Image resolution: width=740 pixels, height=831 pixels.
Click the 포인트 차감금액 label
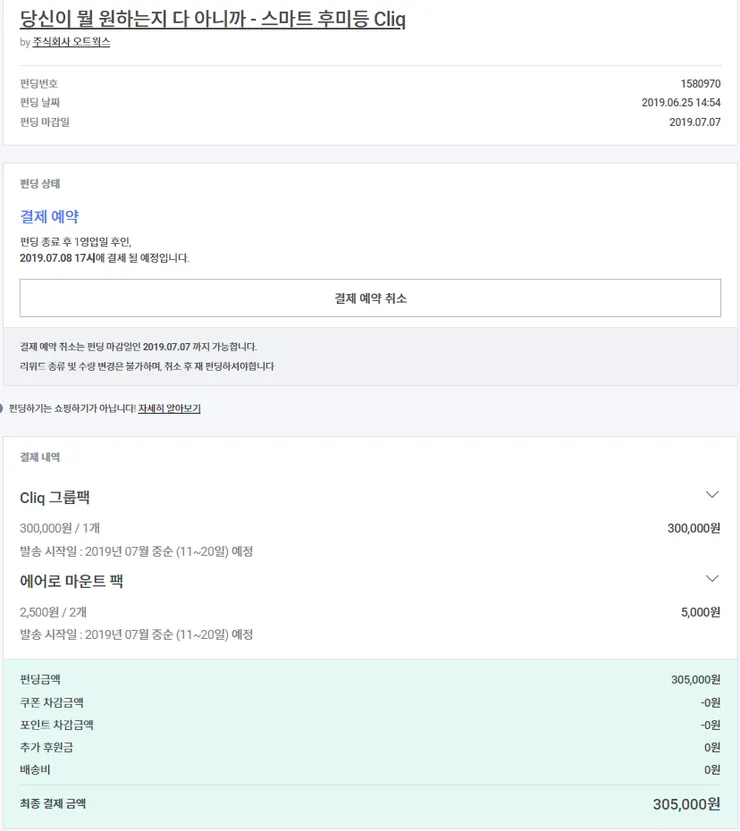pyautogui.click(x=56, y=725)
